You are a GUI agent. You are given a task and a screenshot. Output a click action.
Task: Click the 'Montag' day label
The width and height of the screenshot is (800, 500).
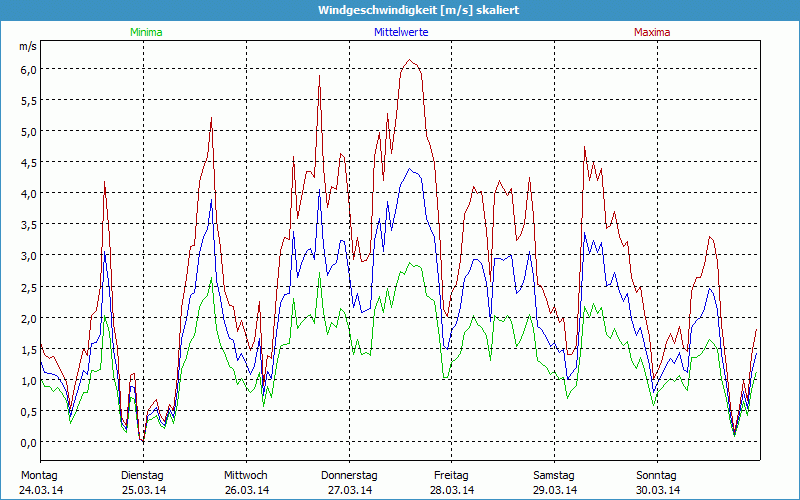pos(39,476)
